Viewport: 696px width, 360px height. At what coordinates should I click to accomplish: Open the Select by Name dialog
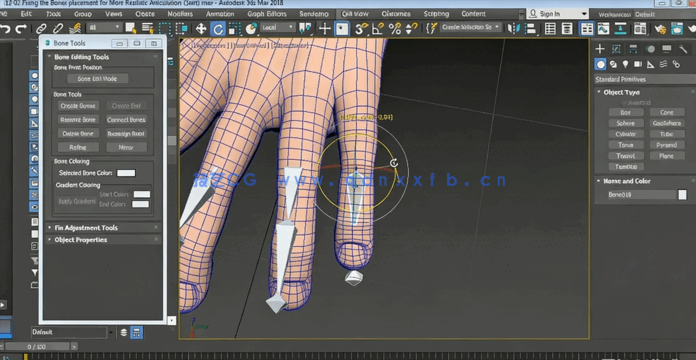click(x=147, y=29)
